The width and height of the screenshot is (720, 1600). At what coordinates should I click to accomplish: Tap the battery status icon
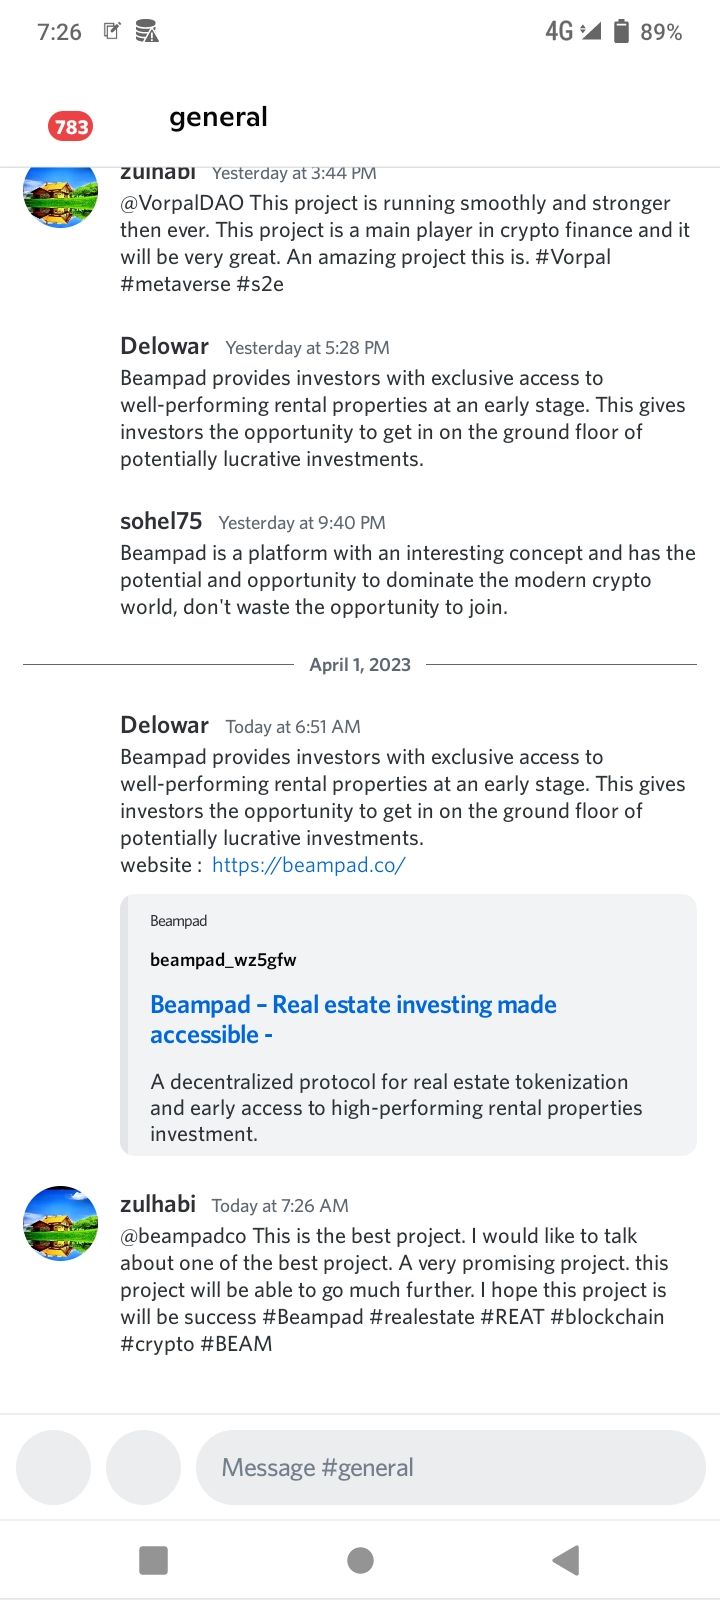(621, 31)
